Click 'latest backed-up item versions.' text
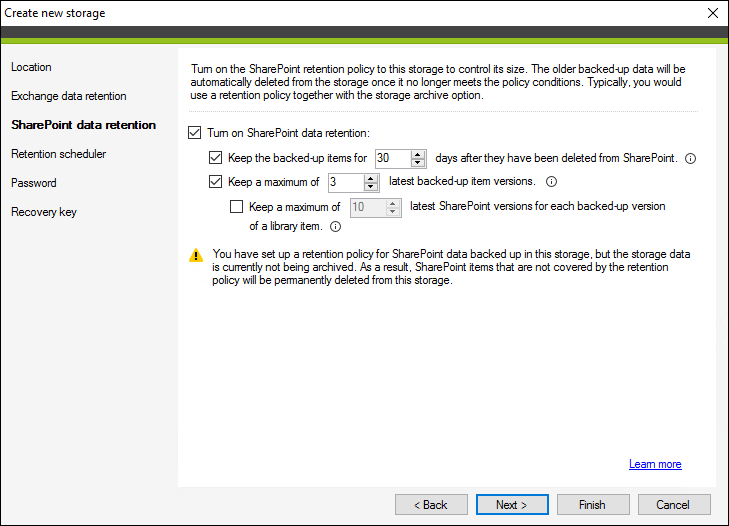The width and height of the screenshot is (729, 526). [x=462, y=181]
